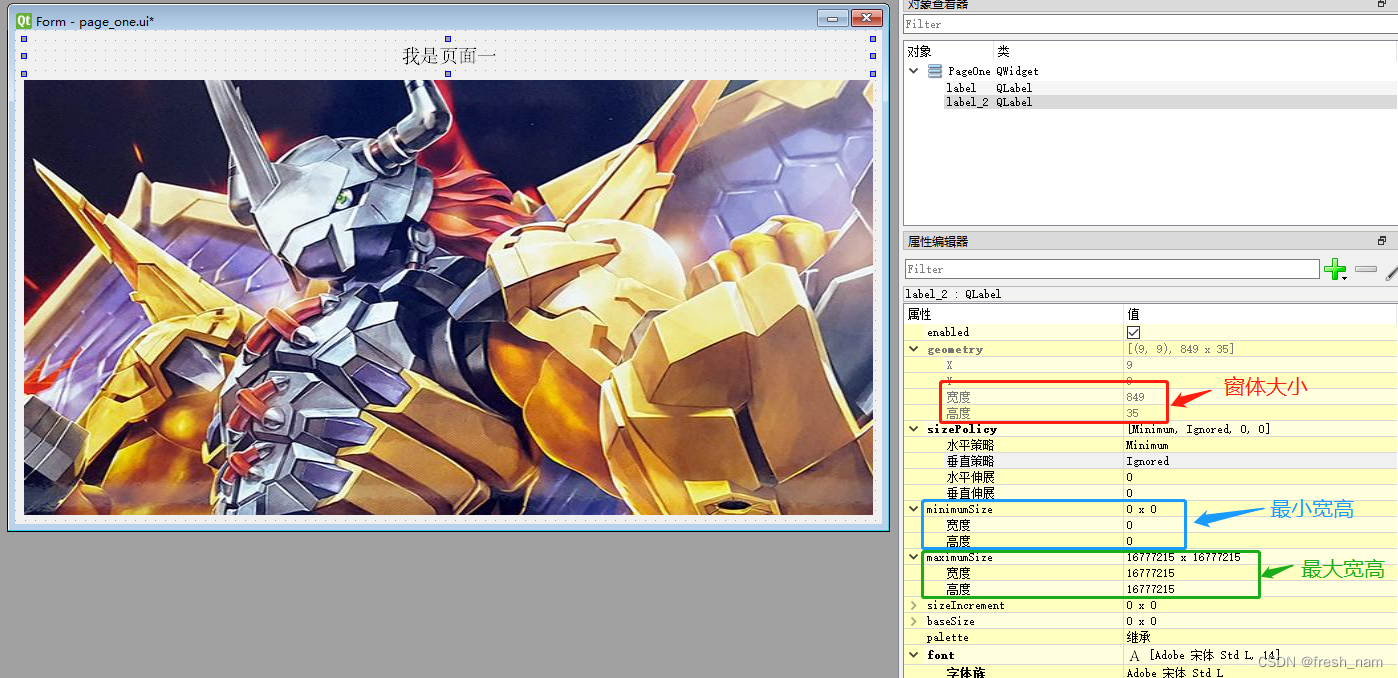The image size is (1398, 678).
Task: Click the geometry 高度 value 35
Action: point(1132,413)
